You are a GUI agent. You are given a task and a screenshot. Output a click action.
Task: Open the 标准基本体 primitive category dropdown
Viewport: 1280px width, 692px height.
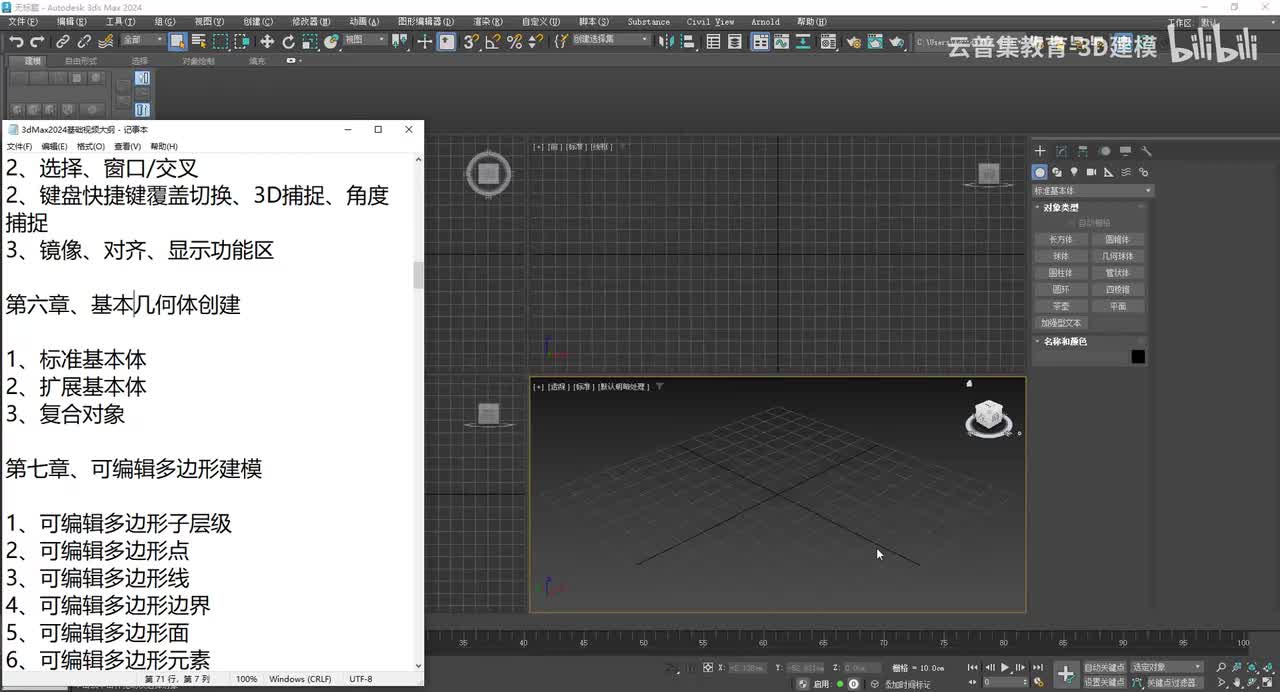1092,190
